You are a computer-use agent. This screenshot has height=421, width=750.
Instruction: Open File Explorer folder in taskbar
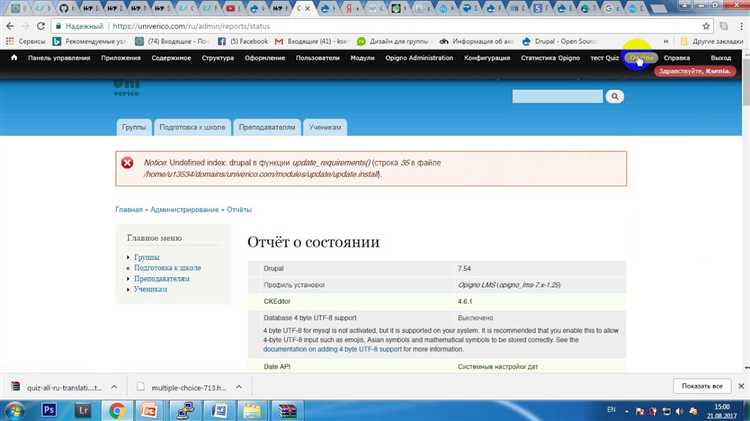coord(252,410)
